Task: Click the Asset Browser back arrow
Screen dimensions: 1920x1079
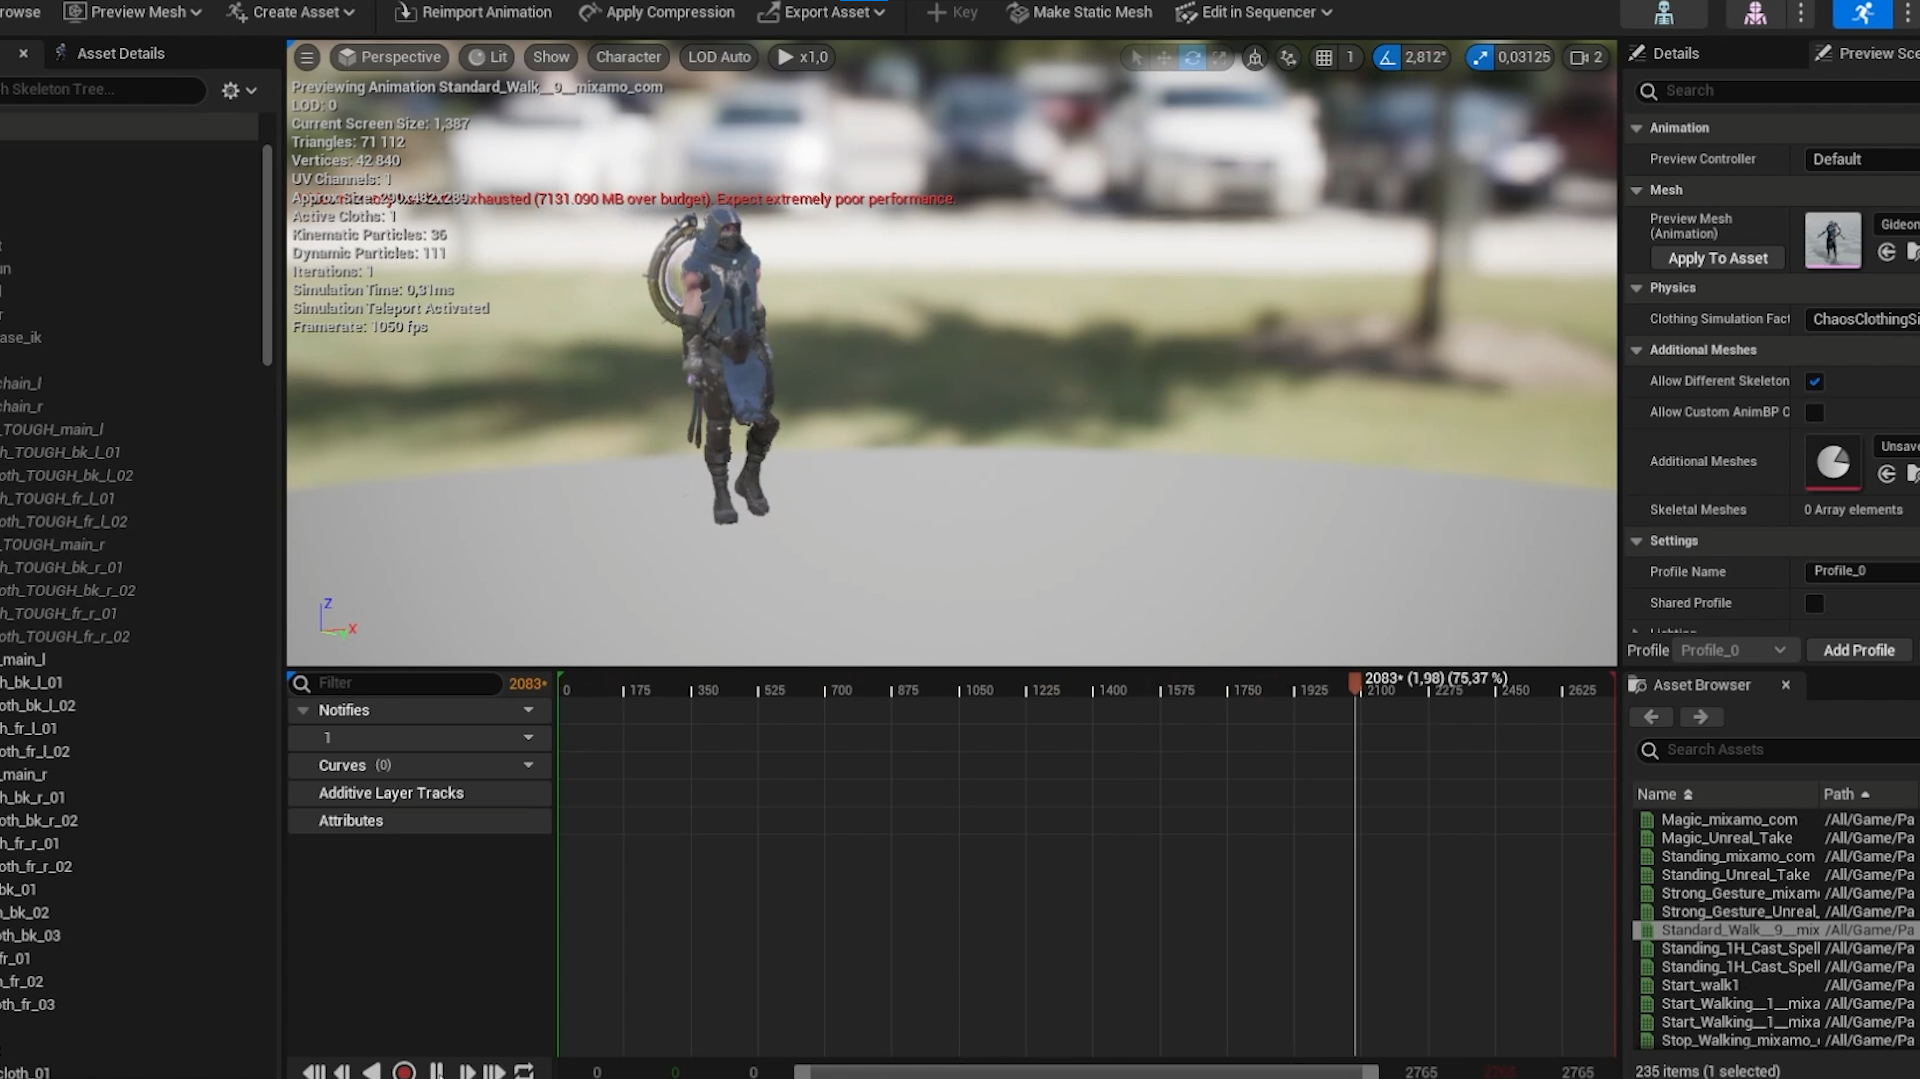Action: pyautogui.click(x=1651, y=717)
